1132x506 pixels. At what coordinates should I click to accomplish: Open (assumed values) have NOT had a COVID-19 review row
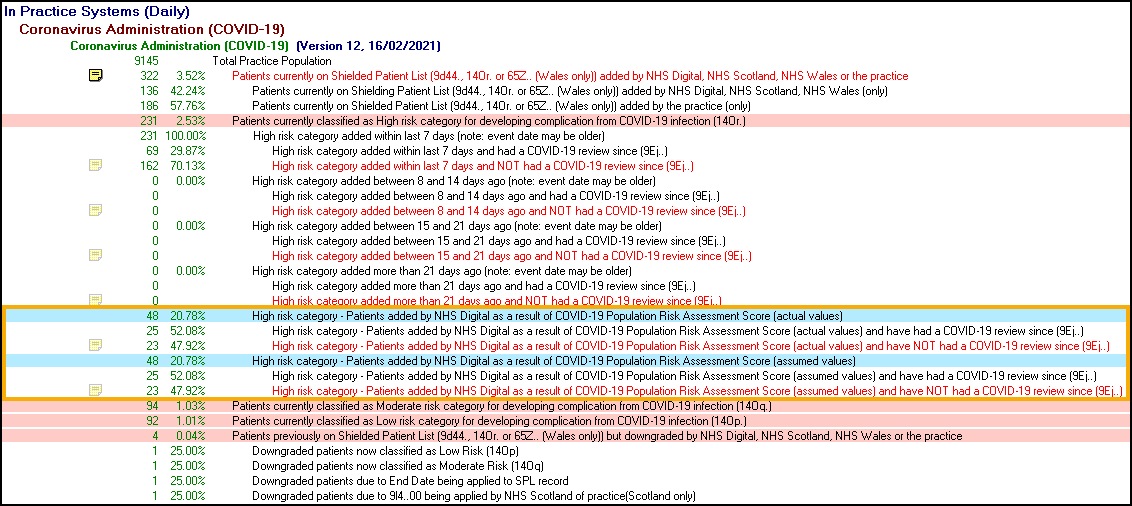pyautogui.click(x=698, y=391)
